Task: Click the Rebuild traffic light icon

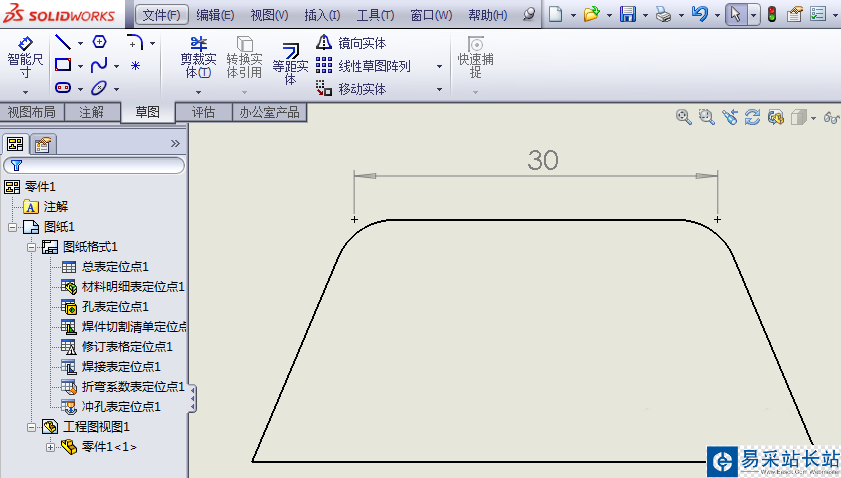Action: click(772, 14)
